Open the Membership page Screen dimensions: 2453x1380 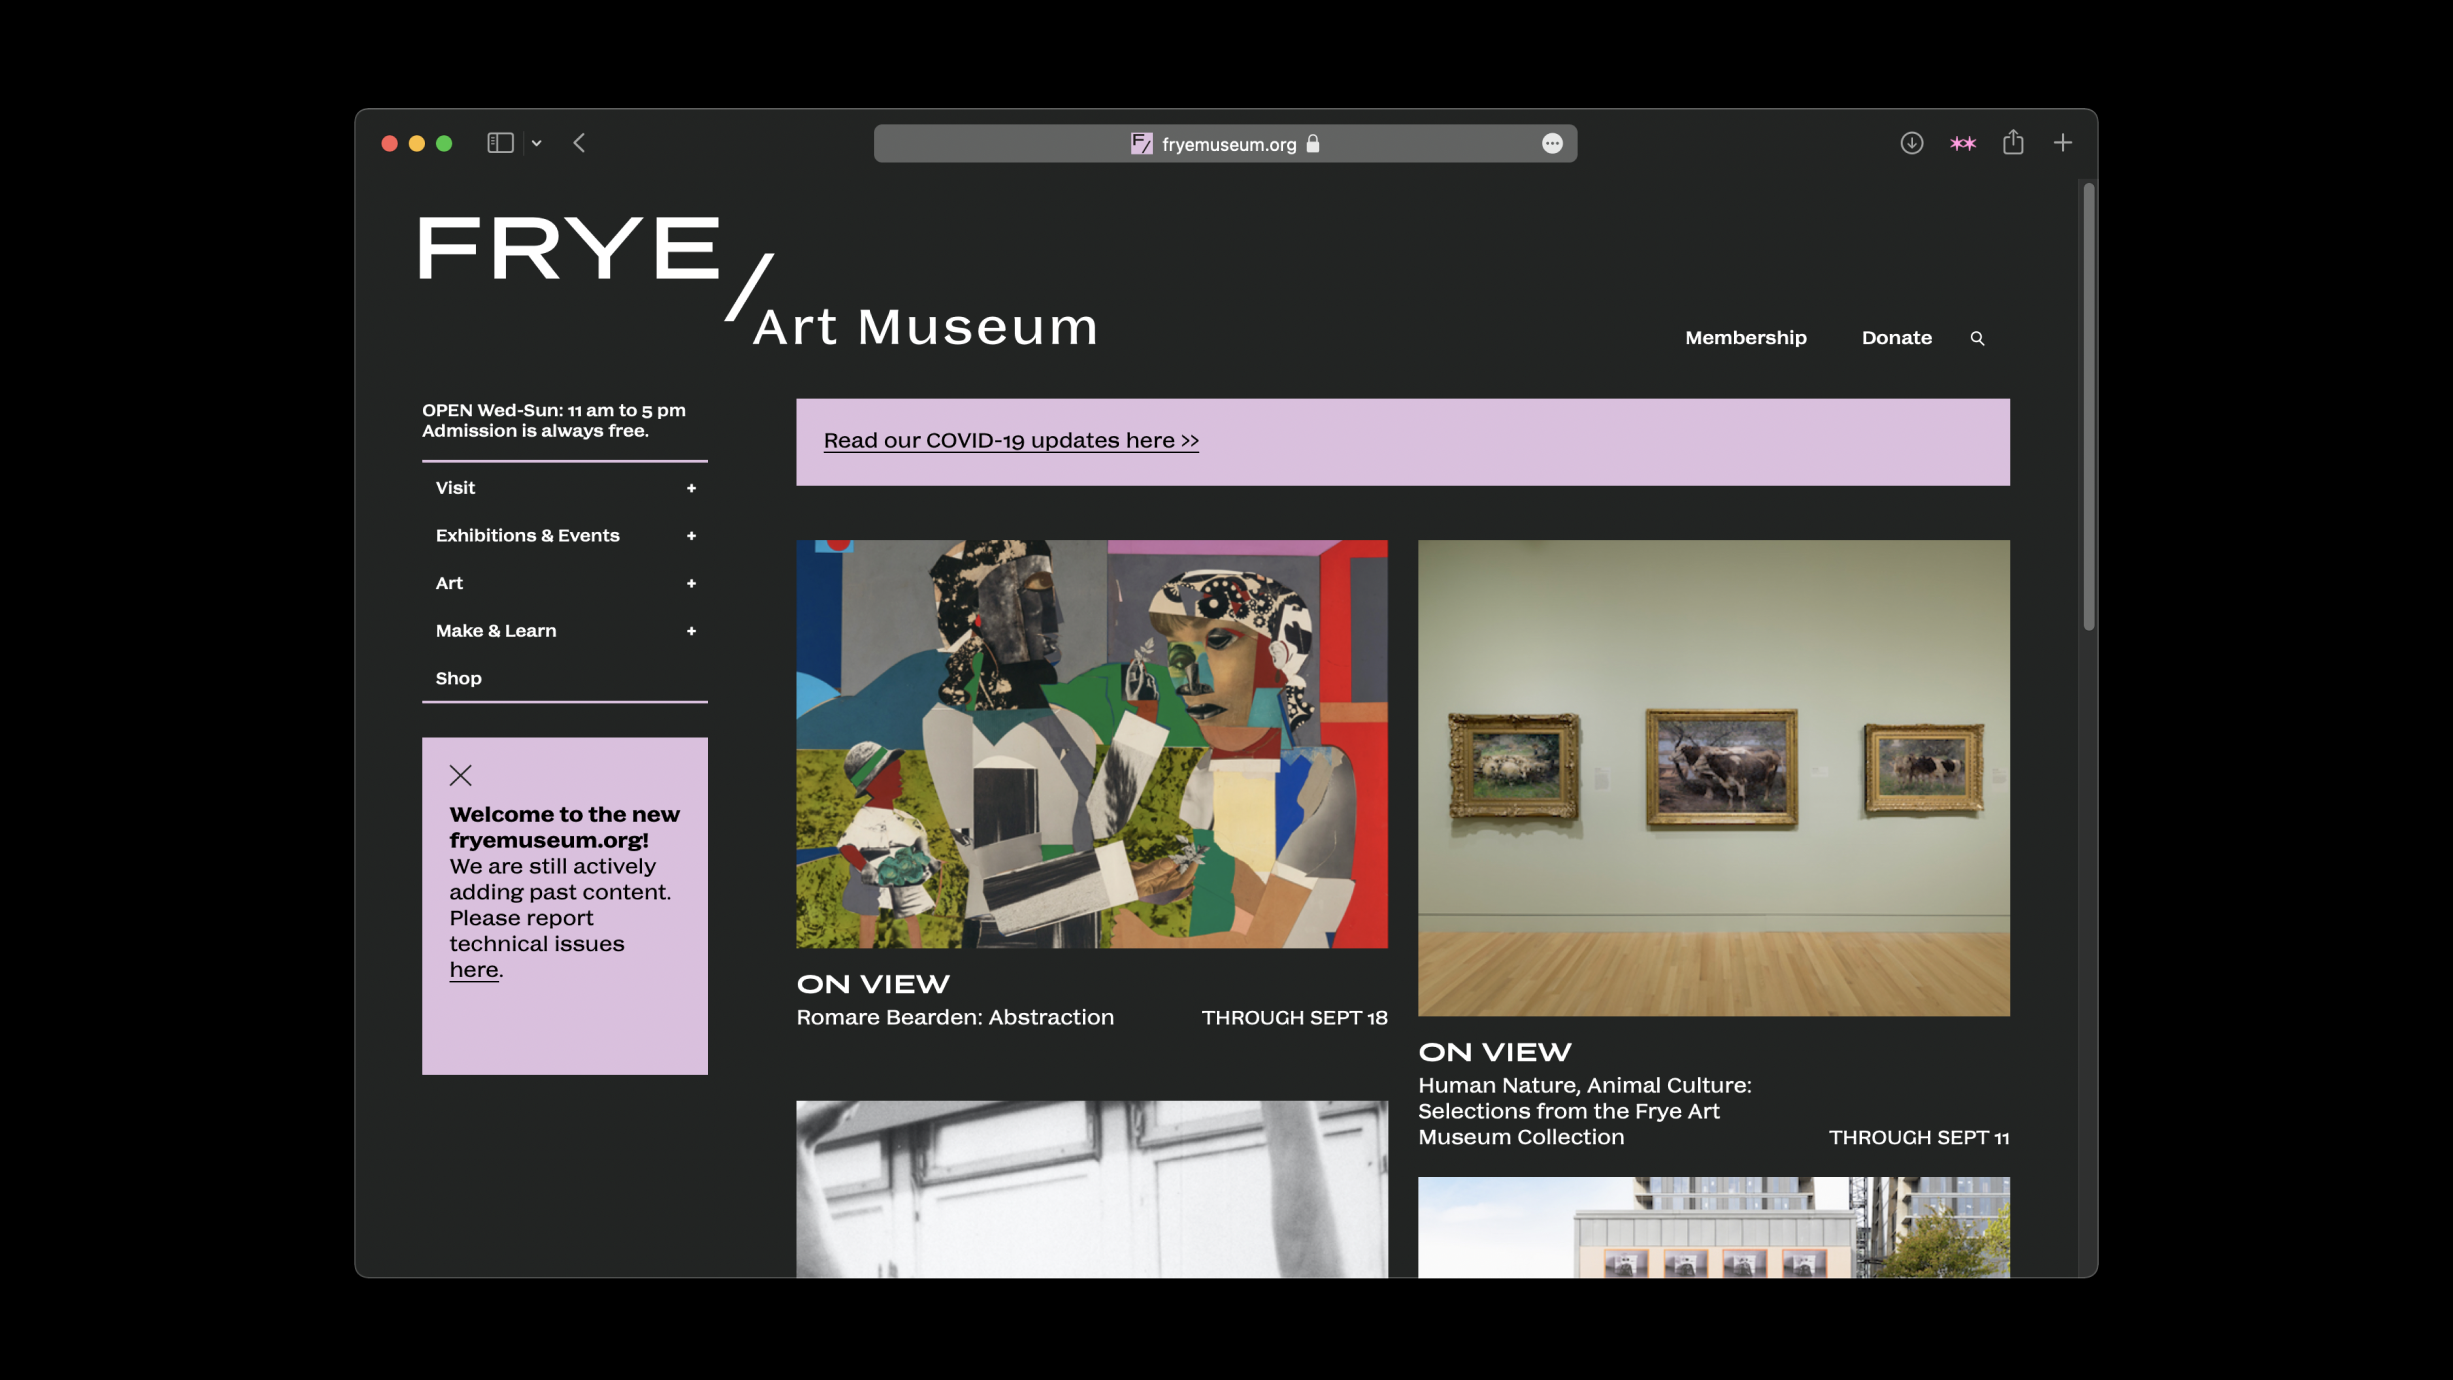(1745, 338)
